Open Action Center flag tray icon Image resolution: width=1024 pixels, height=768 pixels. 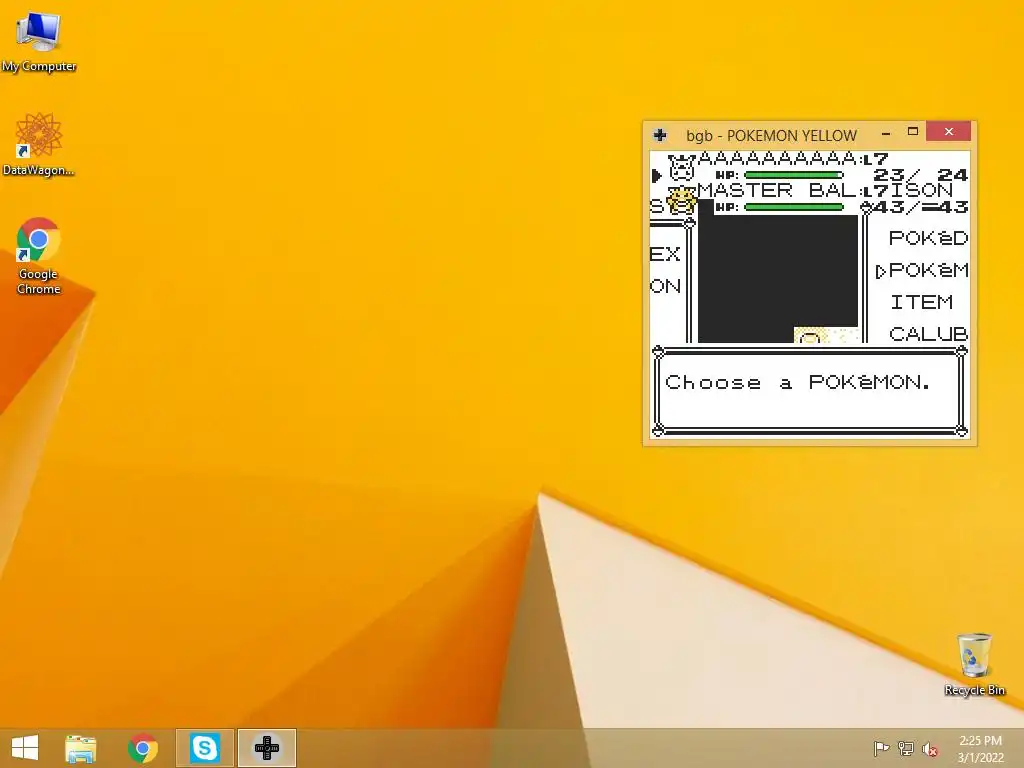[881, 748]
